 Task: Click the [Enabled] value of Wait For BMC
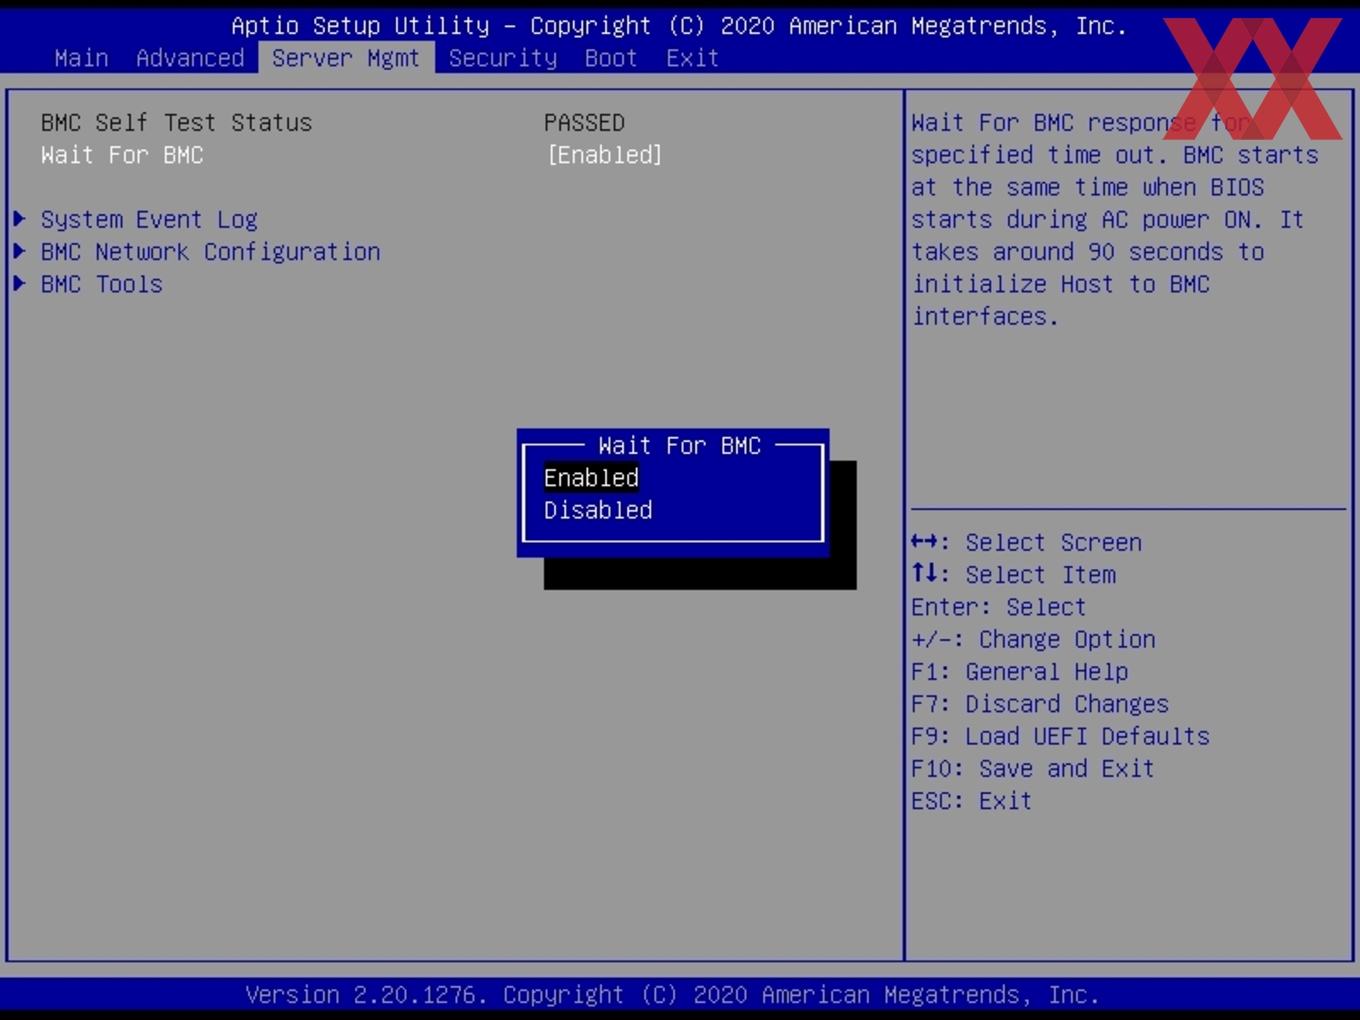605,155
